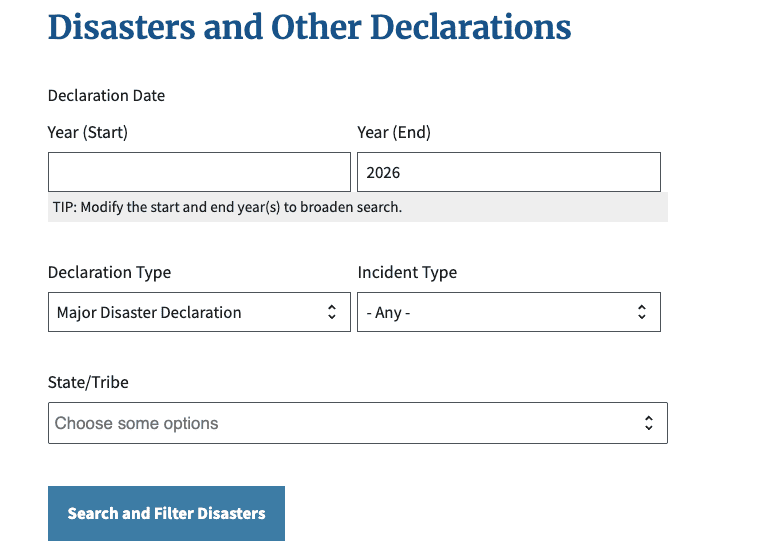
Task: Click the 'Choose some options' placeholder text
Action: pos(136,423)
